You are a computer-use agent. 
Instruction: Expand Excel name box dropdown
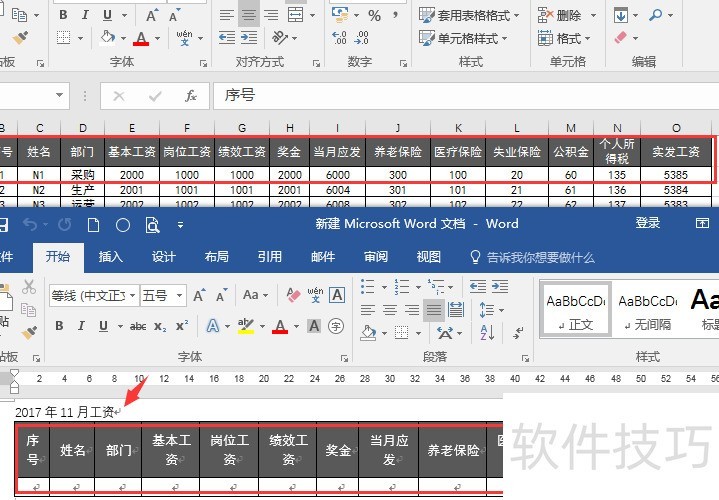tap(59, 95)
